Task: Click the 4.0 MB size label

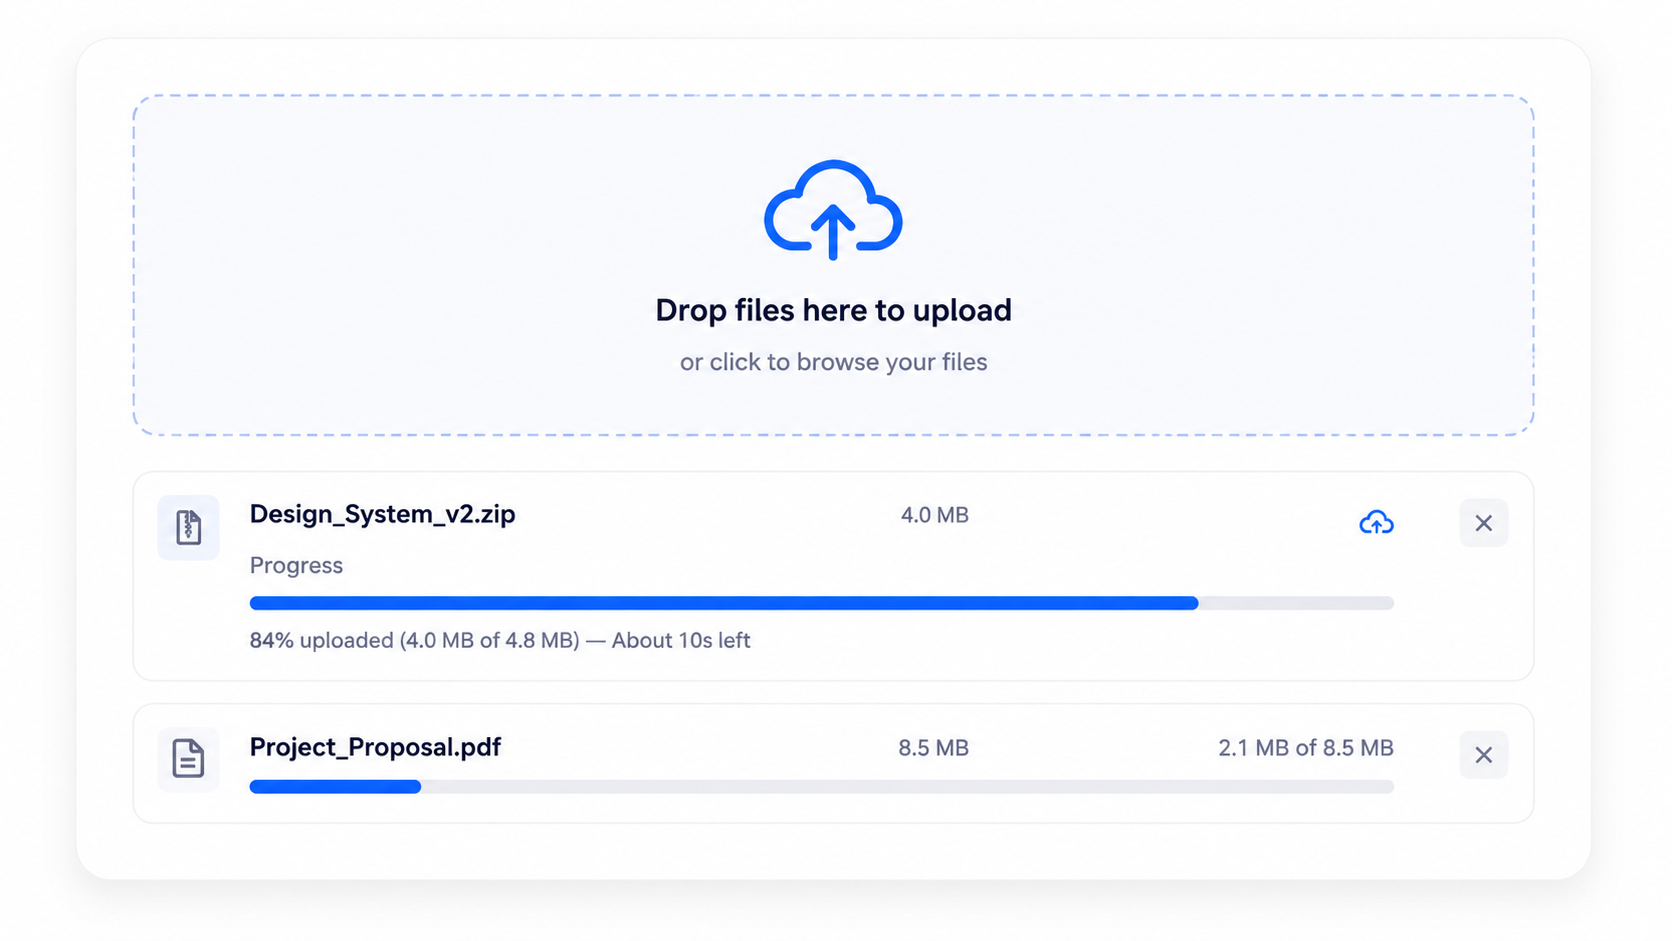Action: click(934, 515)
